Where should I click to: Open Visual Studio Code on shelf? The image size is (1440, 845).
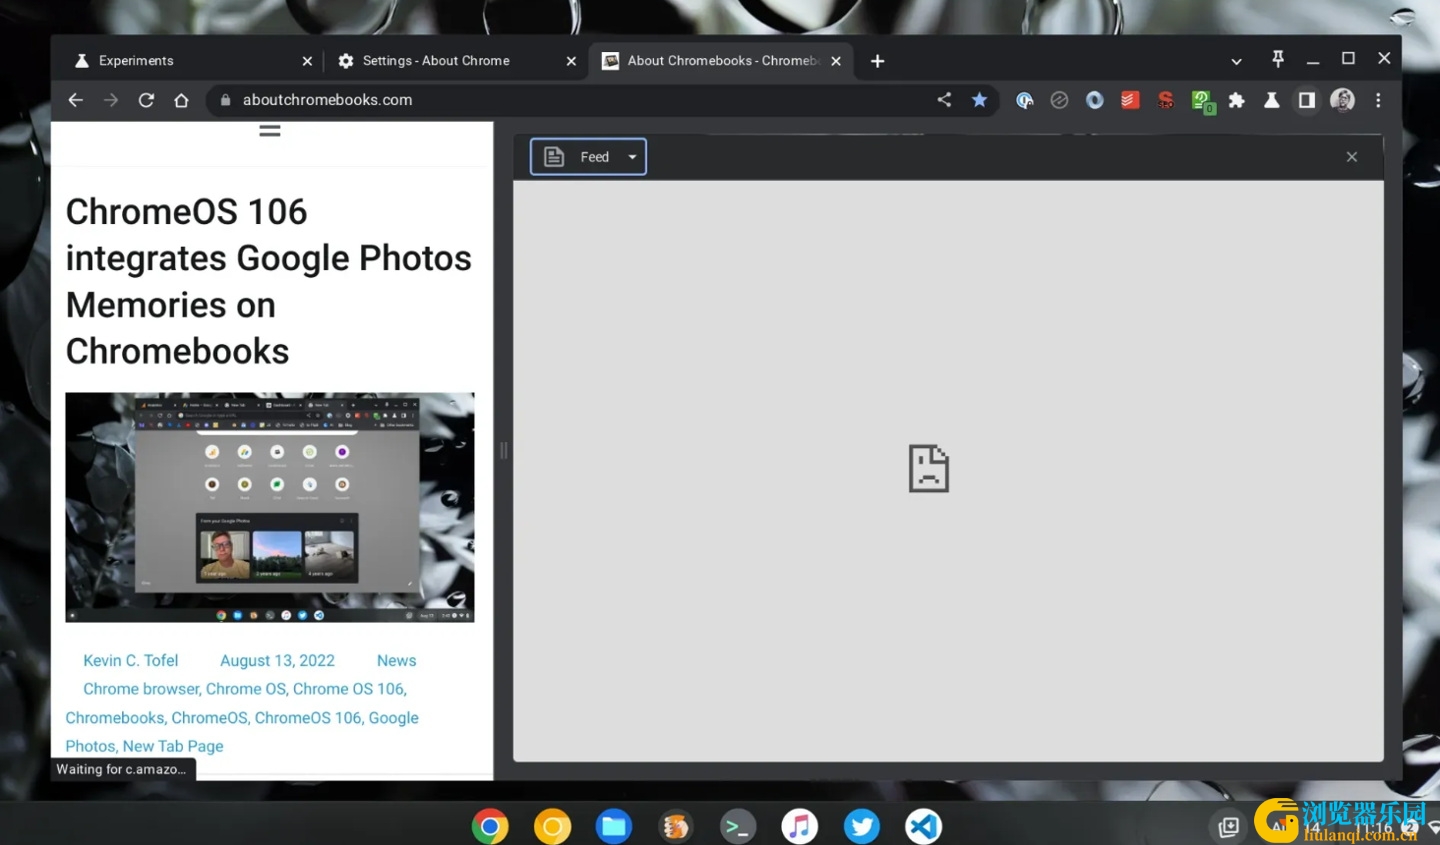pos(924,826)
